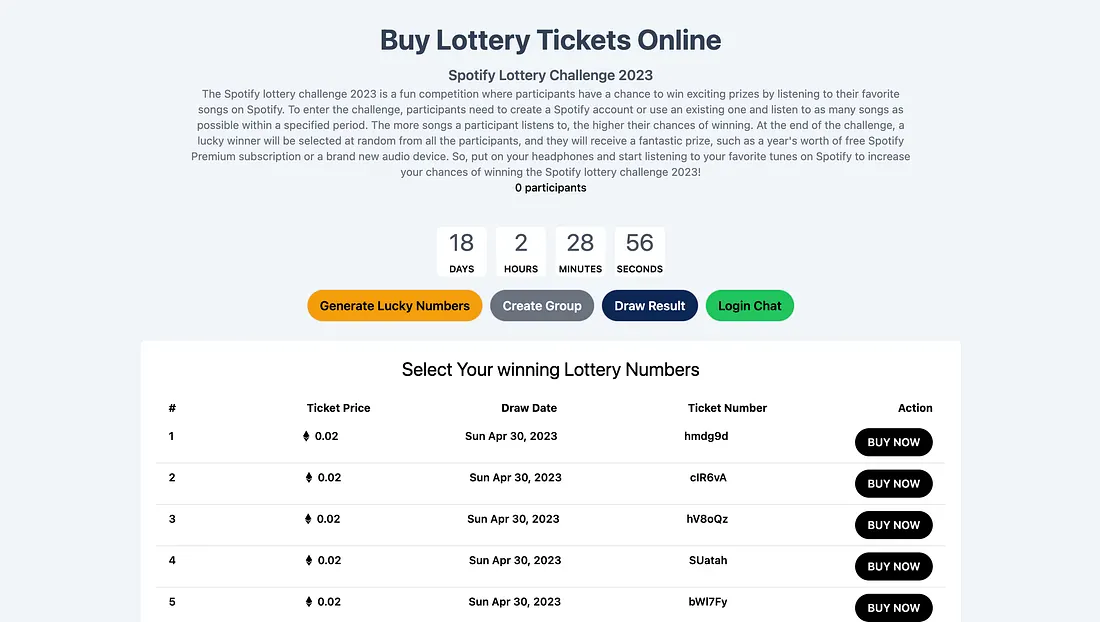Click the Seconds countdown box
The image size is (1100, 622).
[639, 251]
